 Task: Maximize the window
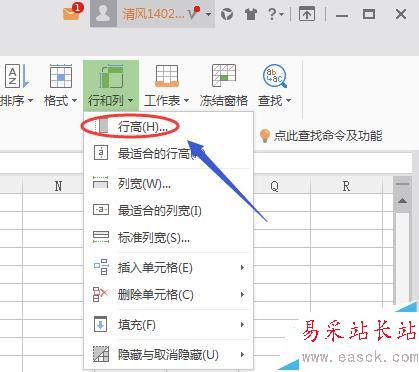(x=369, y=14)
